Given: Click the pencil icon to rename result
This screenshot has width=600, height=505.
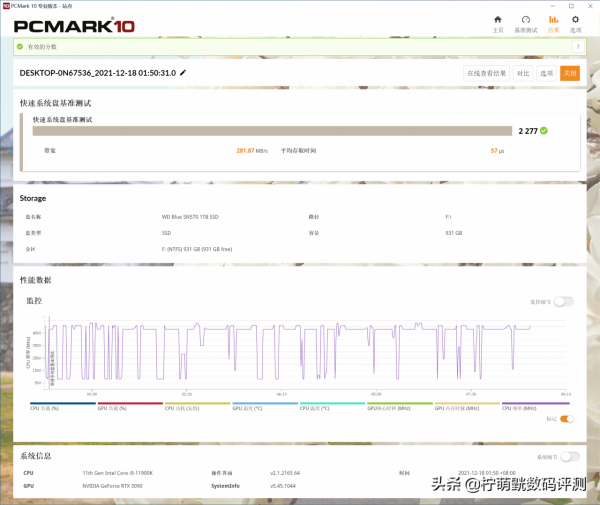Looking at the screenshot, I should [183, 73].
